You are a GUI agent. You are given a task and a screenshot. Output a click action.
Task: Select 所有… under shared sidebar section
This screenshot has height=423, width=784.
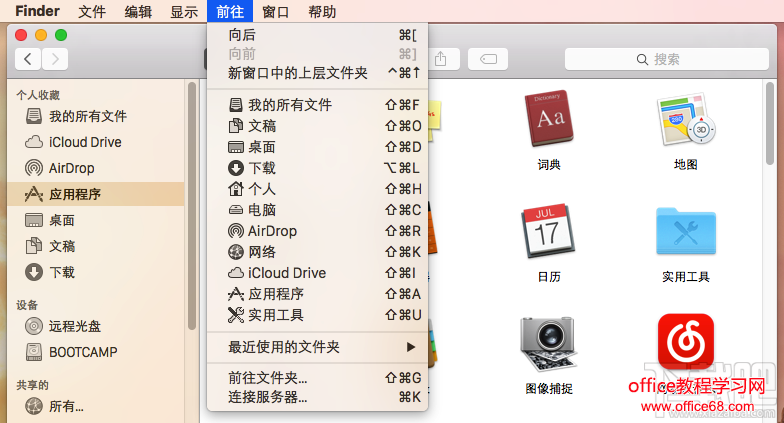96,406
